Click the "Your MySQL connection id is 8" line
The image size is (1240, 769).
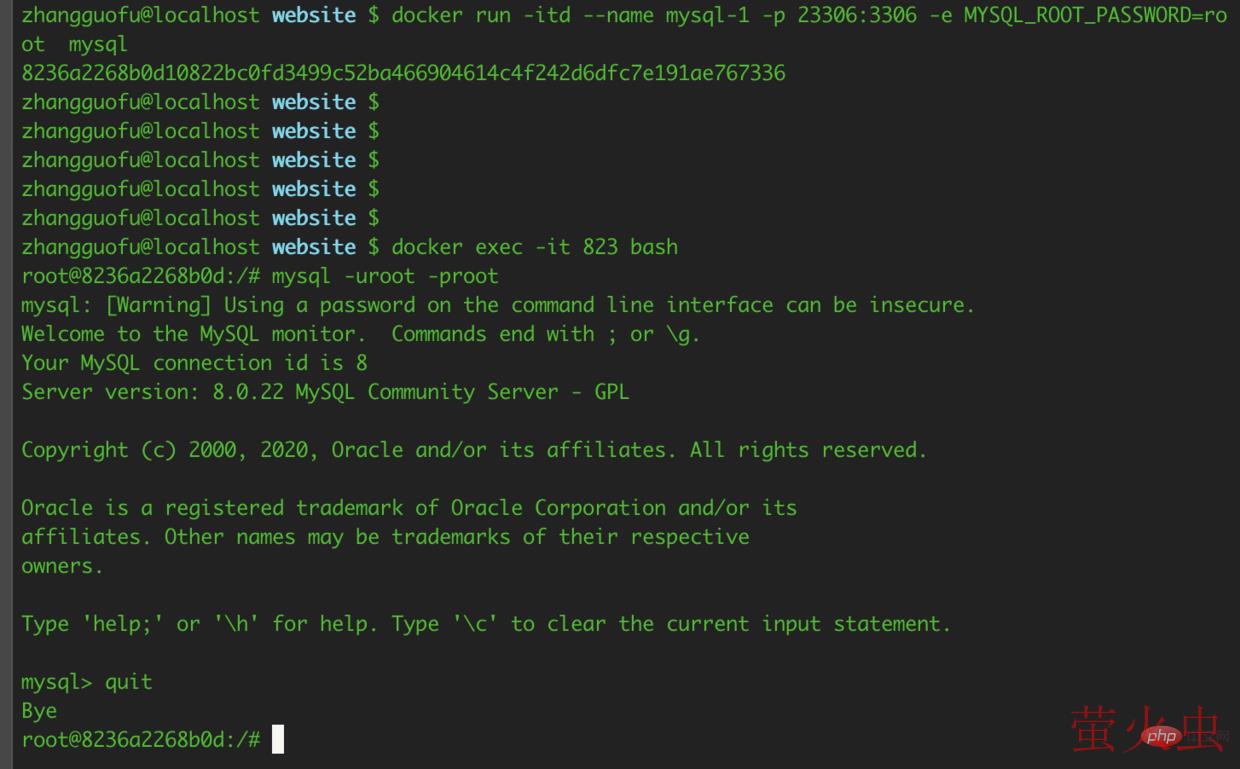tap(194, 363)
